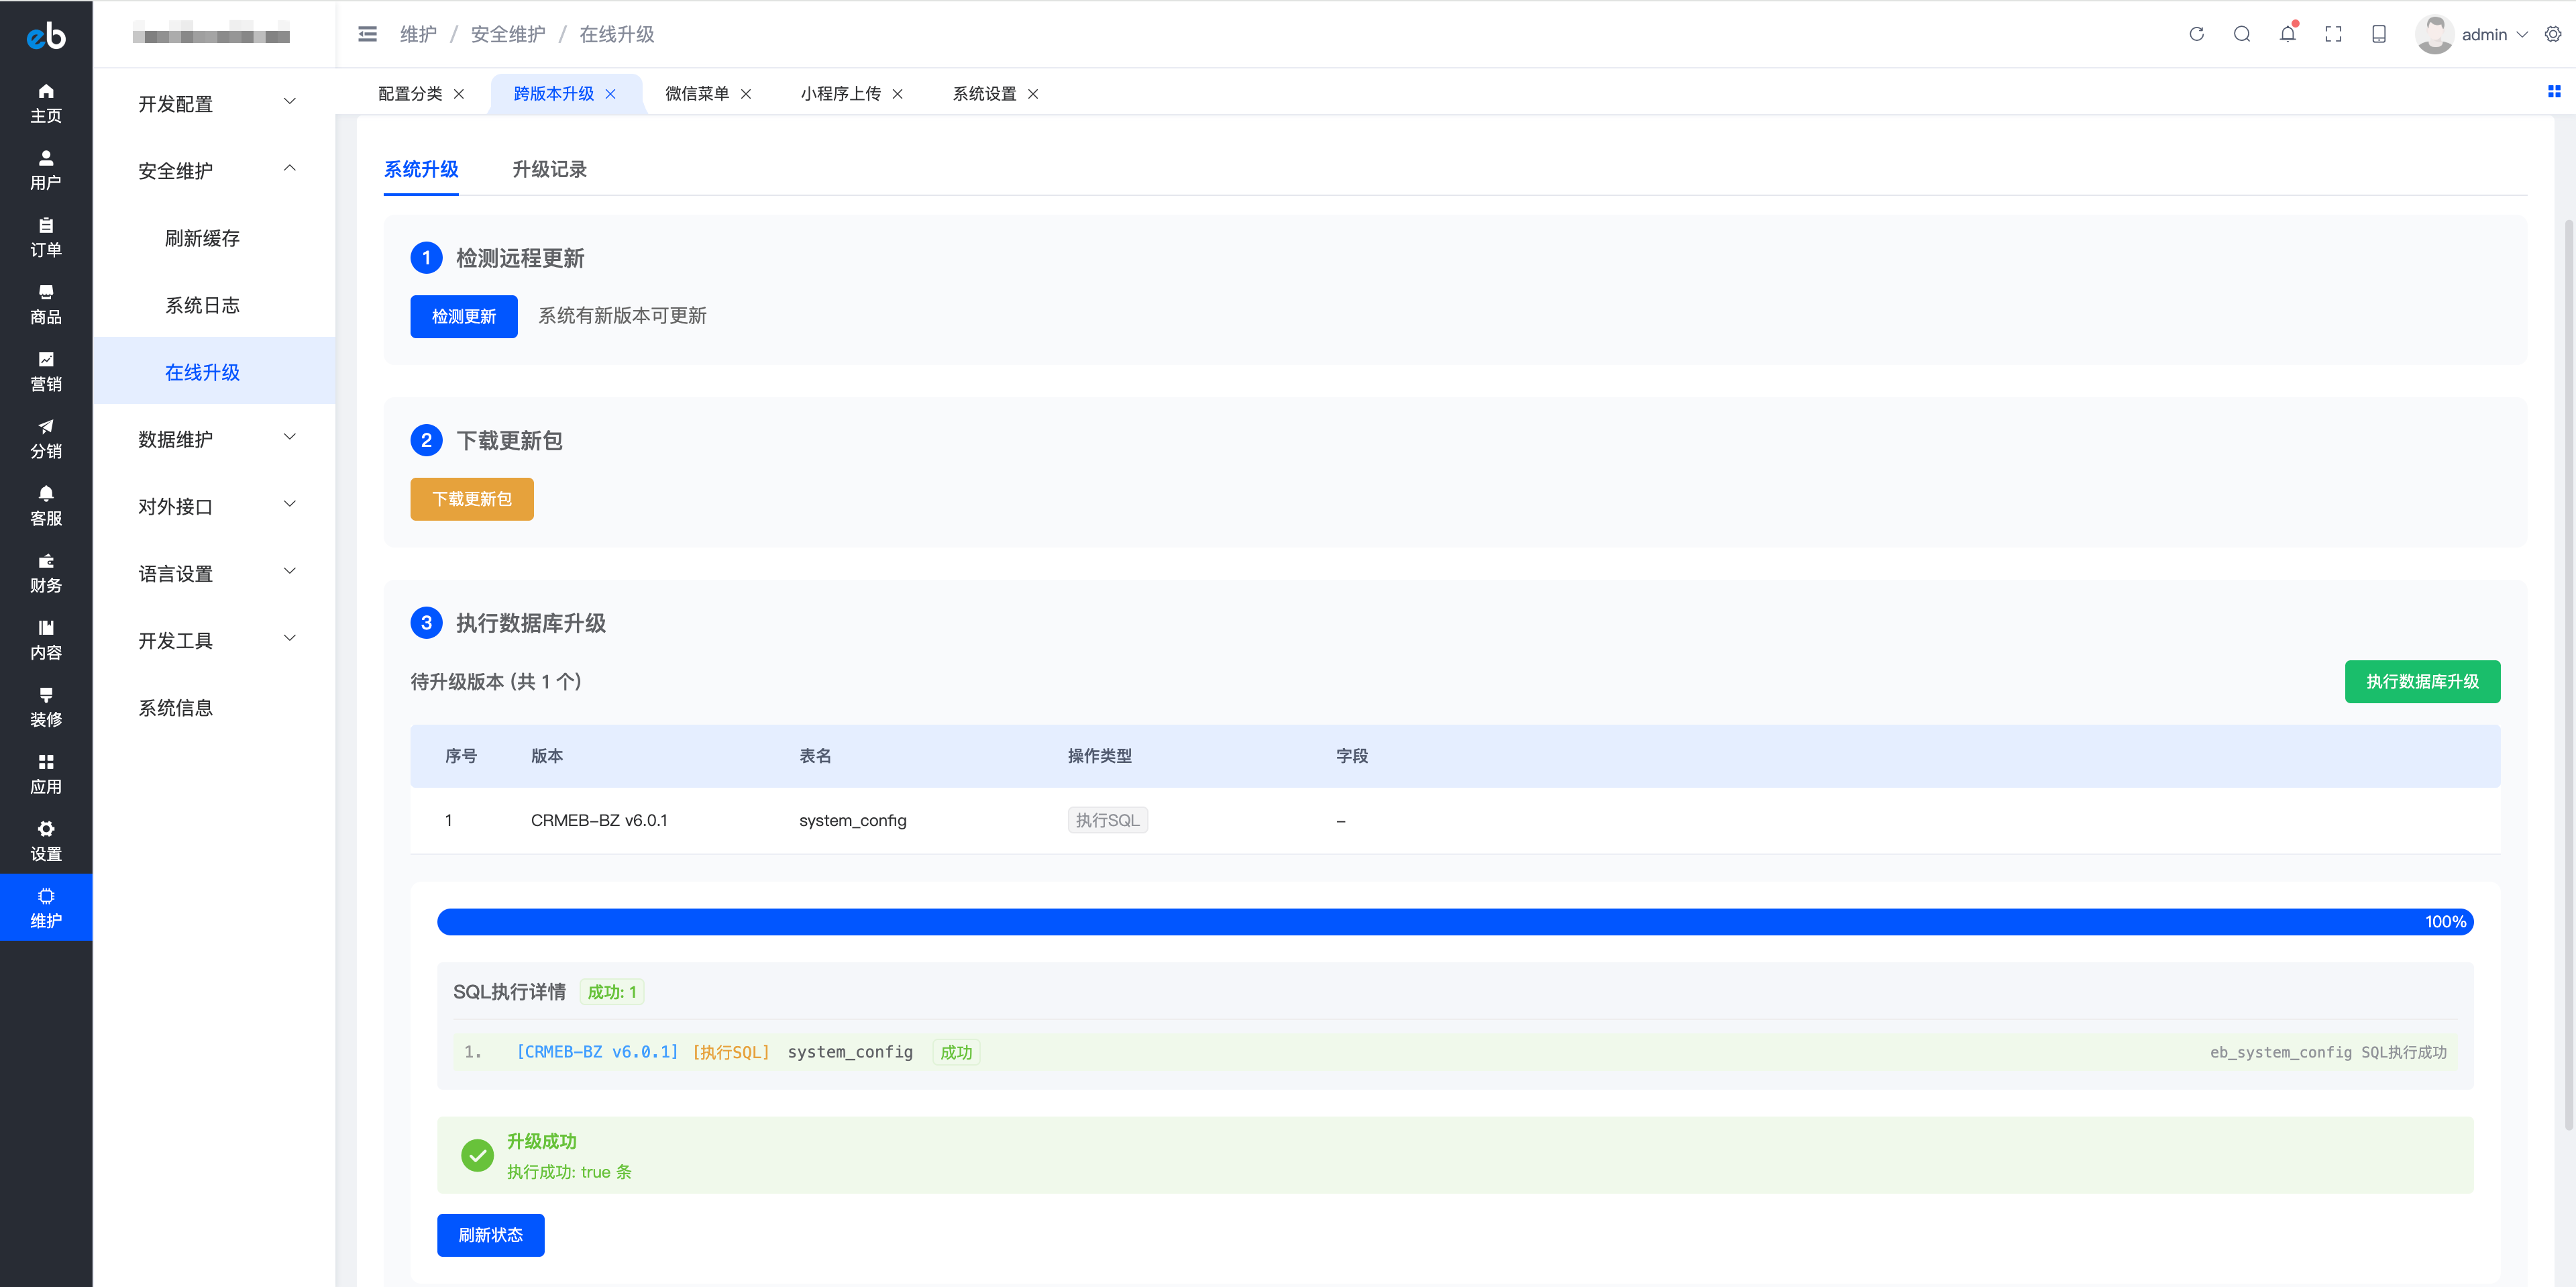
Task: Open the notification bell icon
Action: [x=2287, y=34]
